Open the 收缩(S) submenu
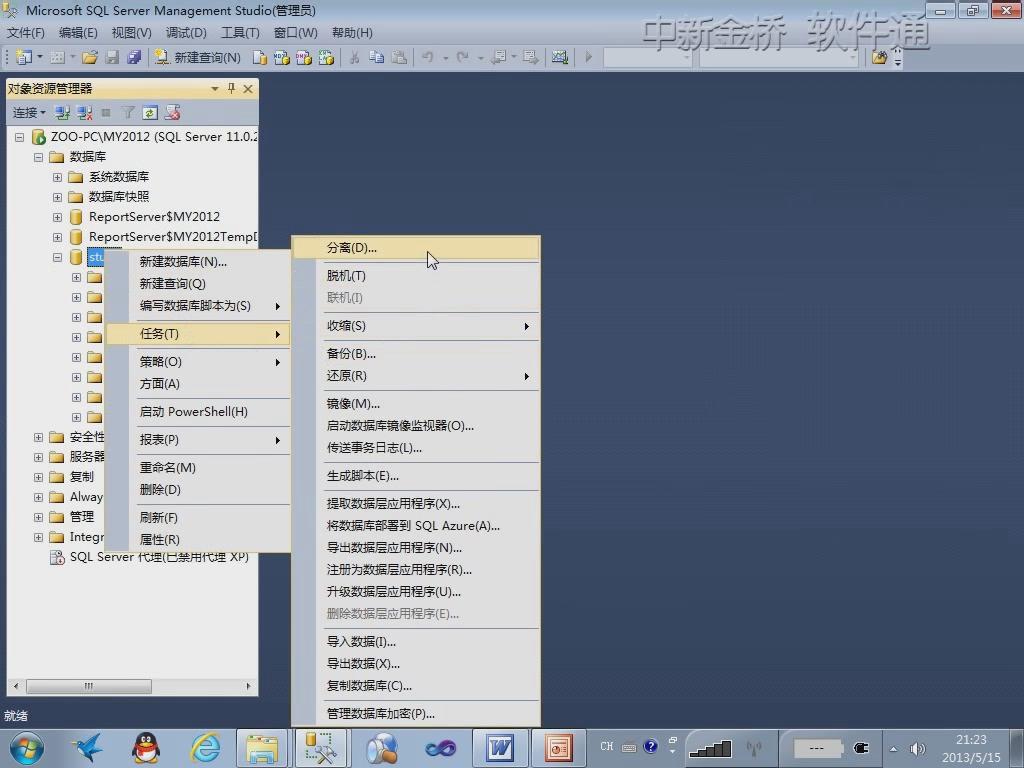 tap(416, 326)
